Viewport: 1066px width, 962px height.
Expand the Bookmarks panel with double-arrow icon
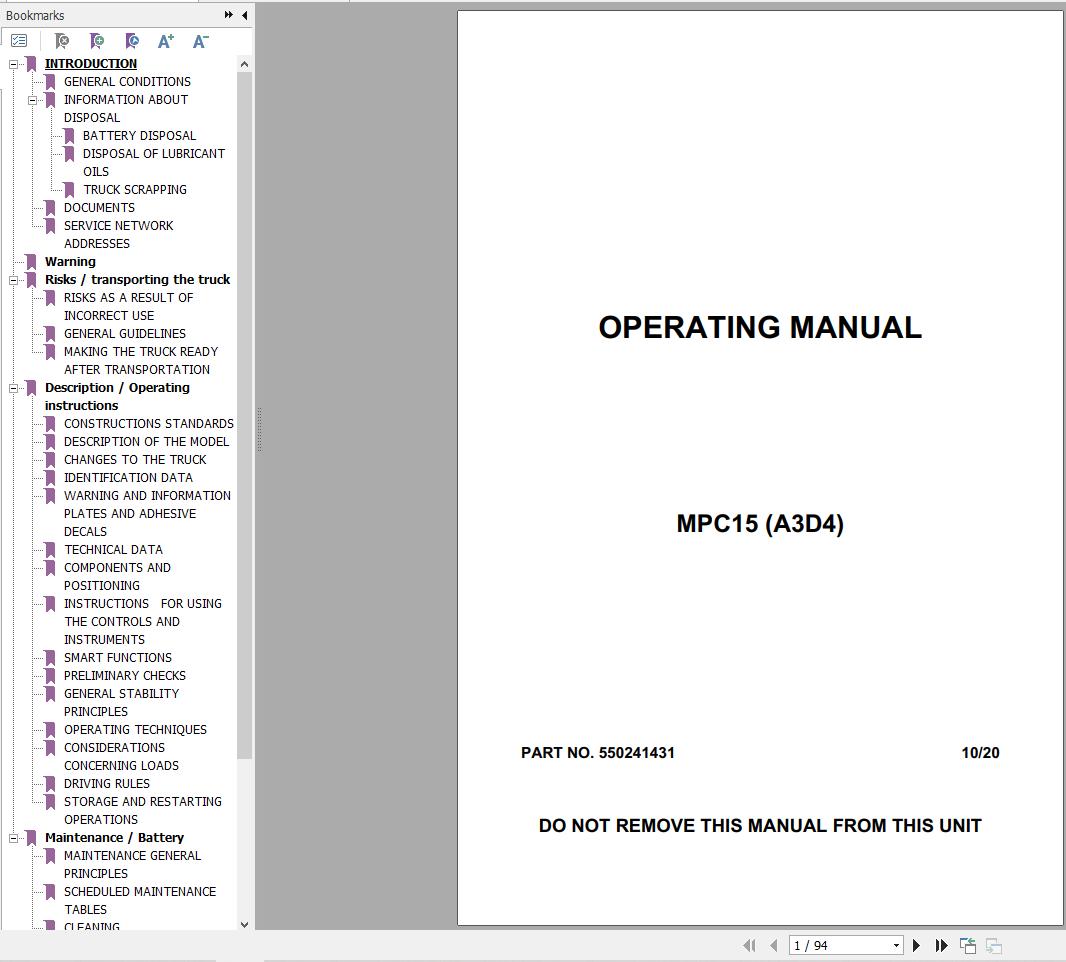pos(229,15)
